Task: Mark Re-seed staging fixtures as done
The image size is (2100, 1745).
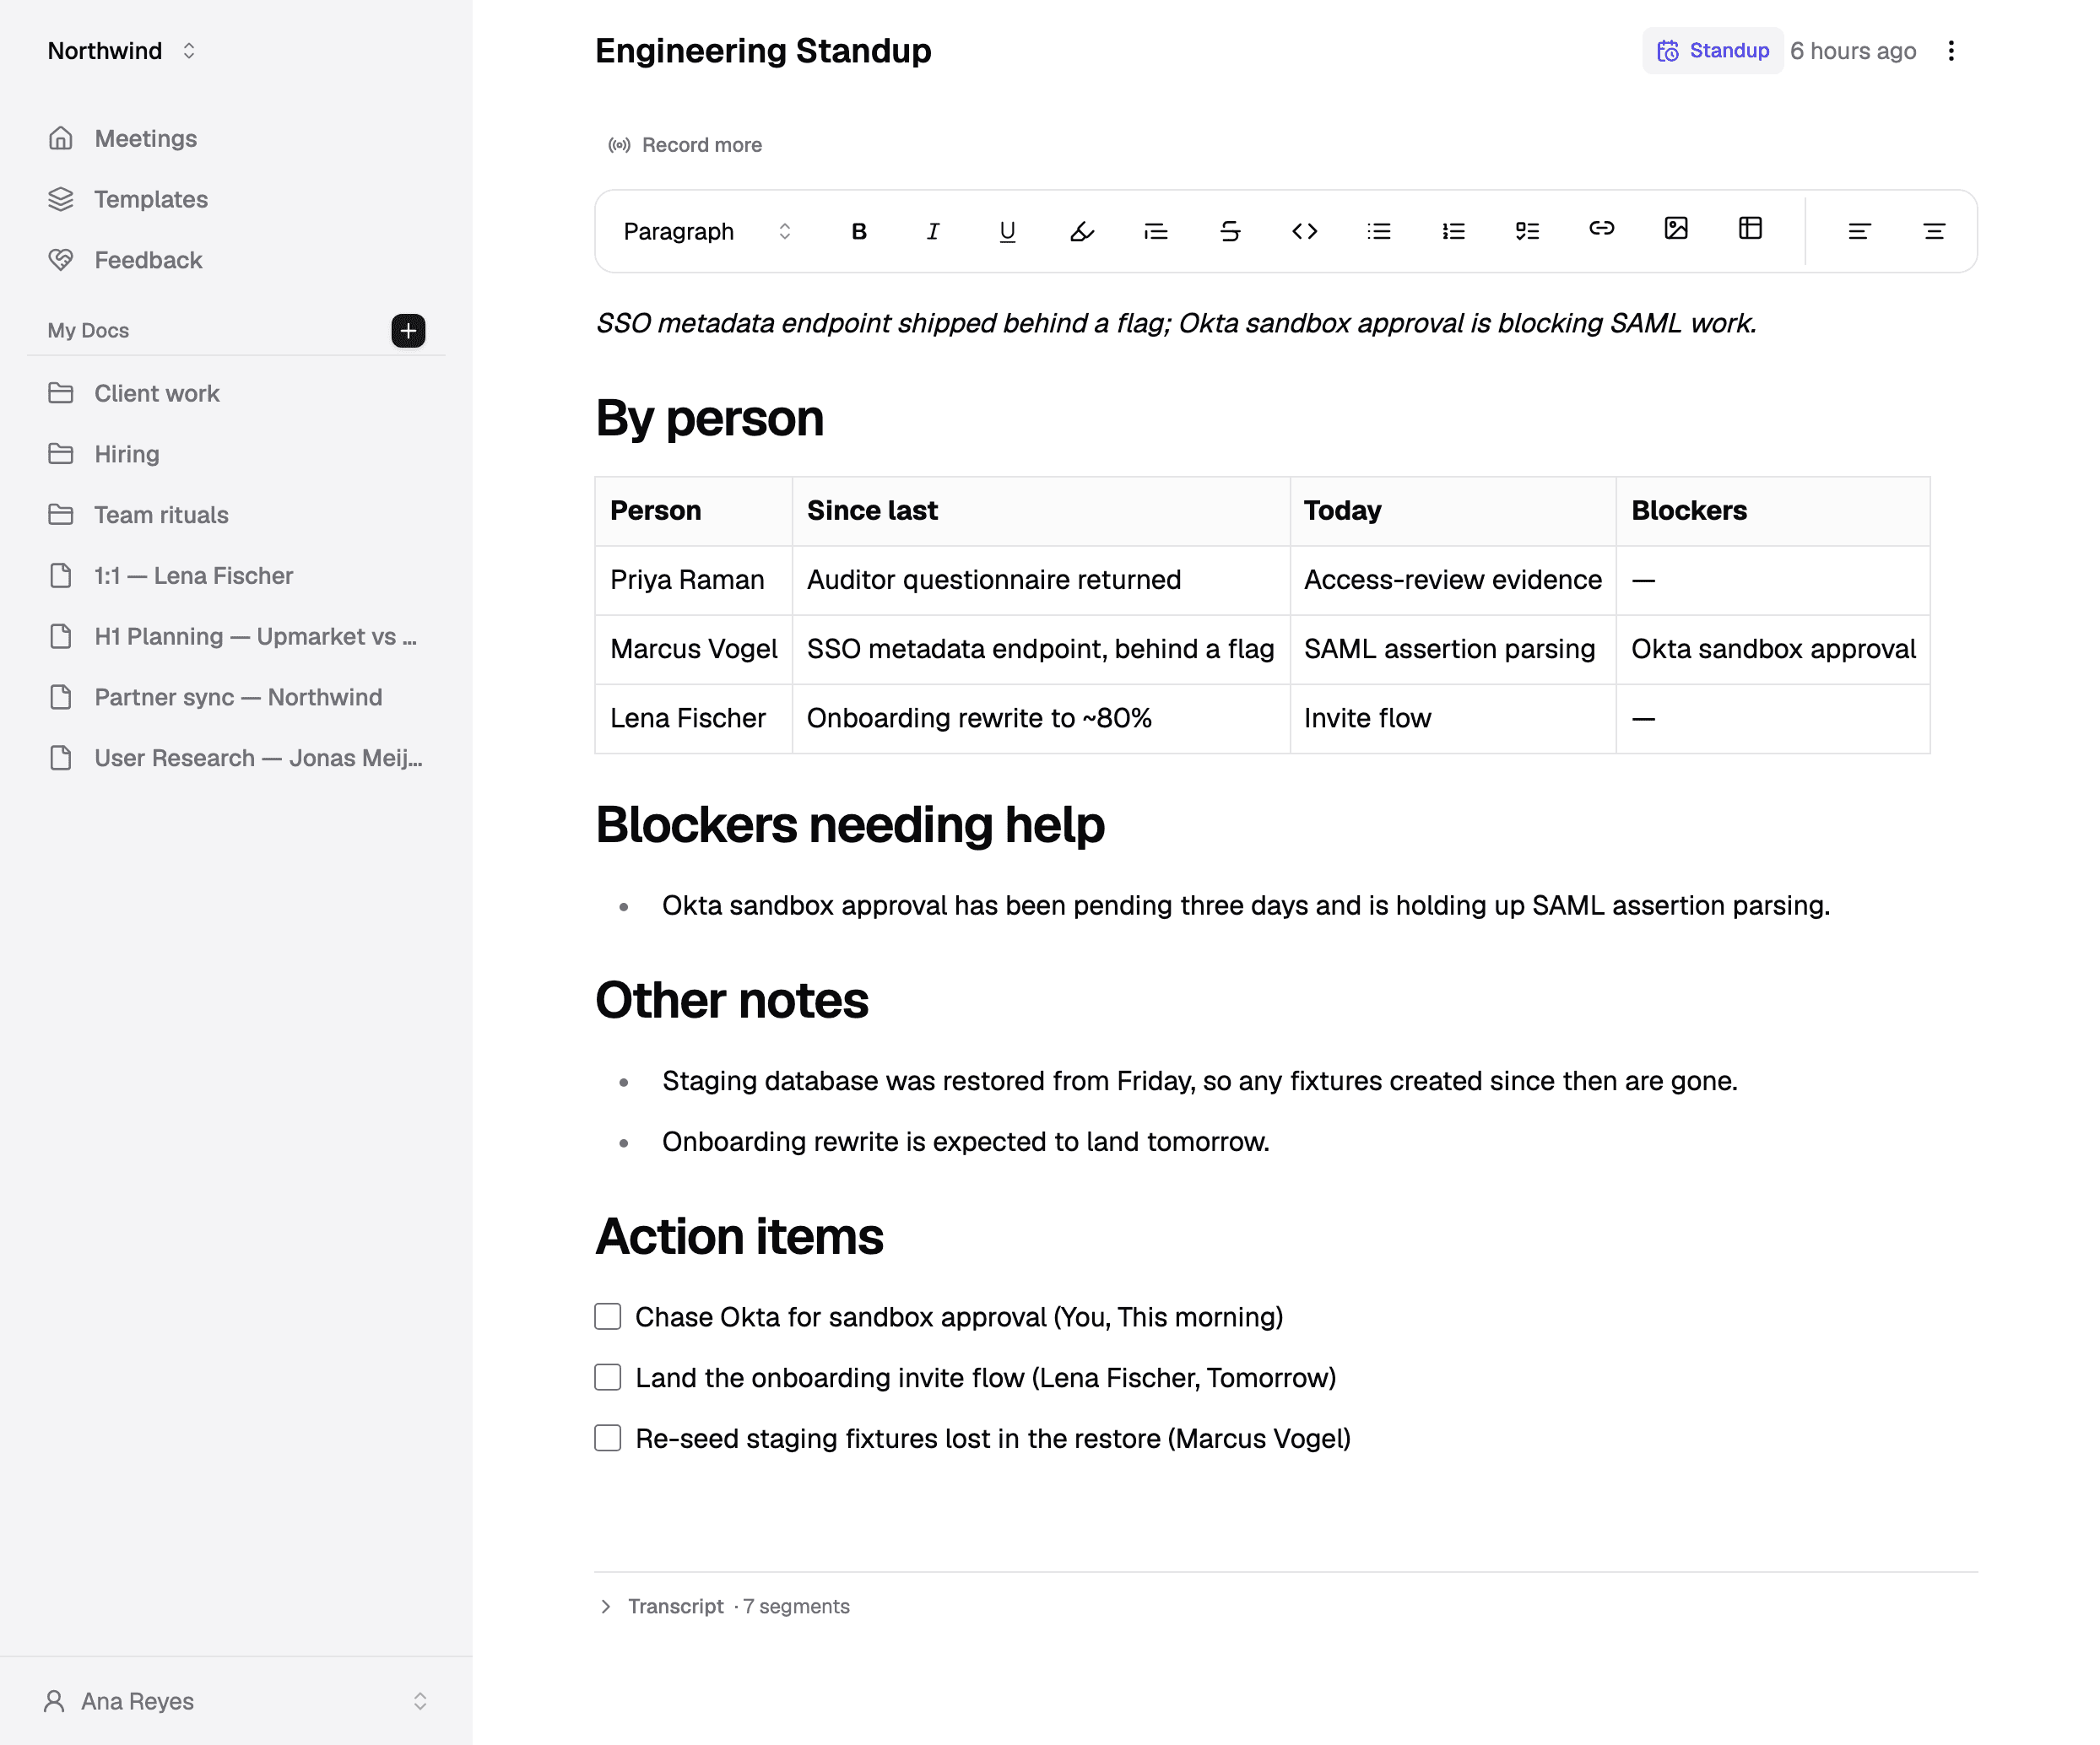Action: 608,1438
